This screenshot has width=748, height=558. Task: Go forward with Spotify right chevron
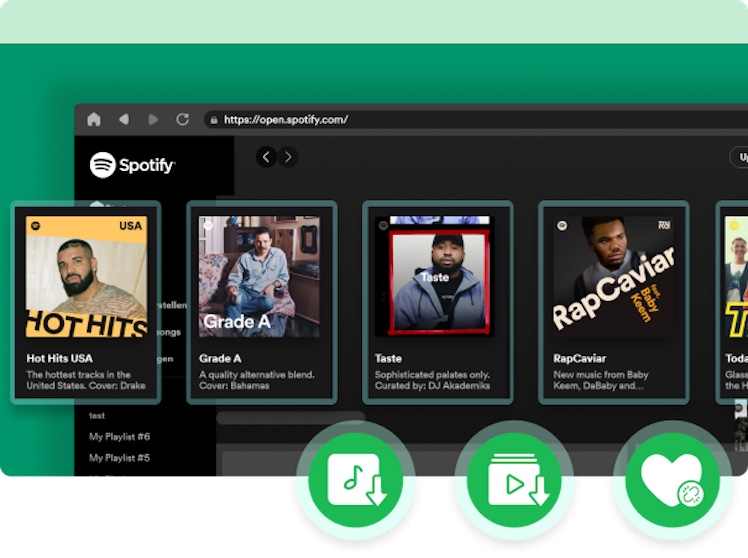pos(288,156)
